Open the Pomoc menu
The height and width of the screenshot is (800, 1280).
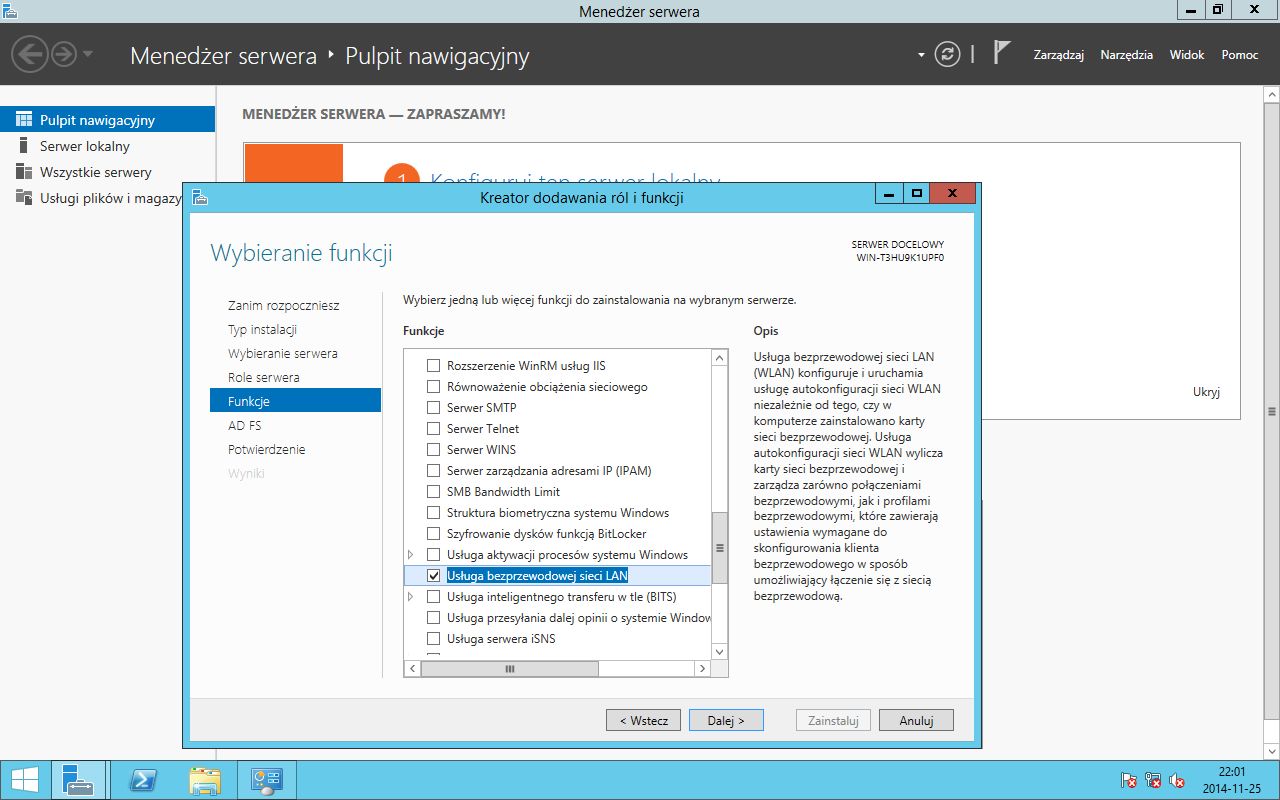[x=1240, y=55]
